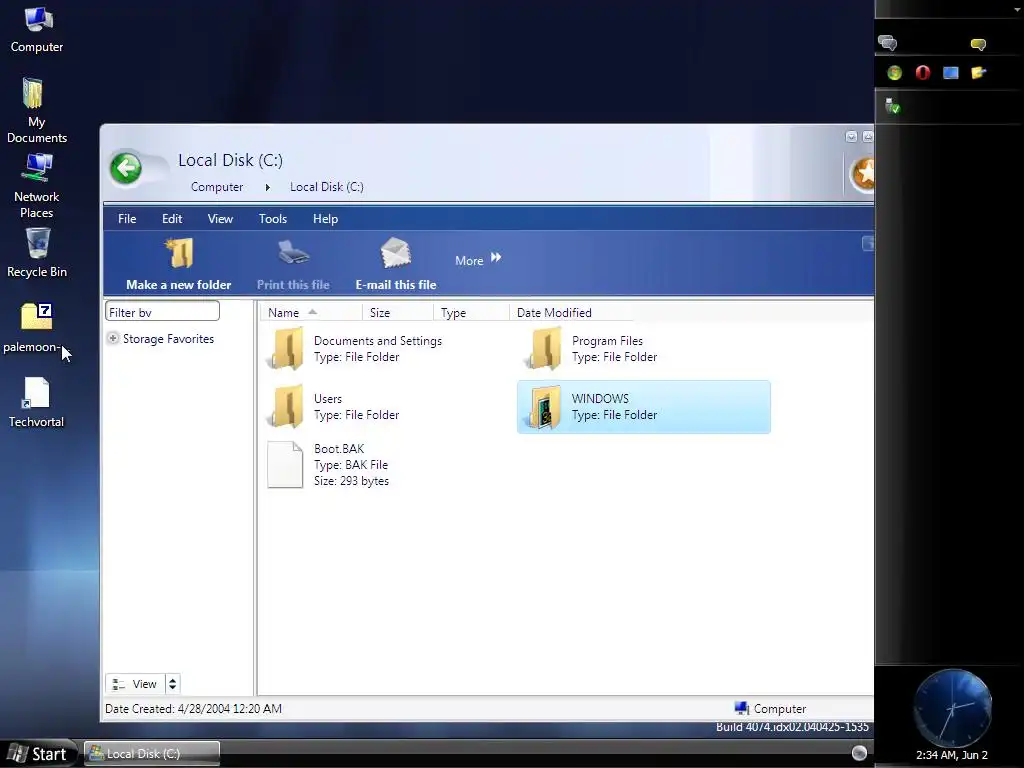Click the Computer breadcrumb link
The height and width of the screenshot is (768, 1024).
coord(217,187)
